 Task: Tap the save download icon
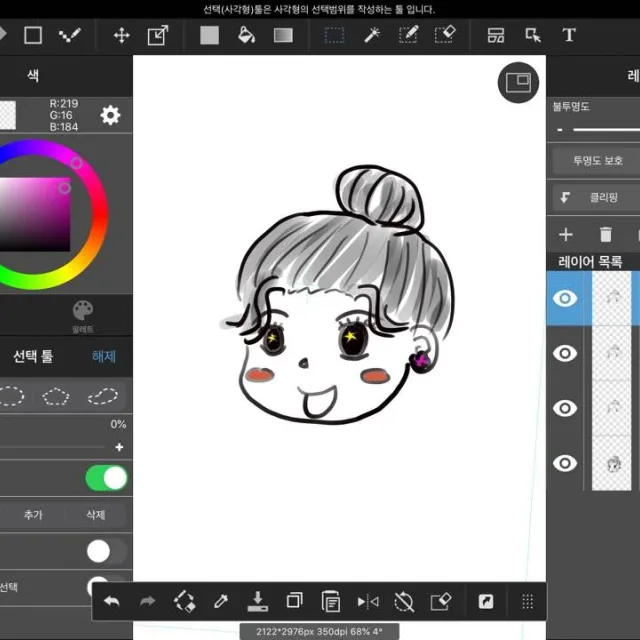tap(258, 601)
